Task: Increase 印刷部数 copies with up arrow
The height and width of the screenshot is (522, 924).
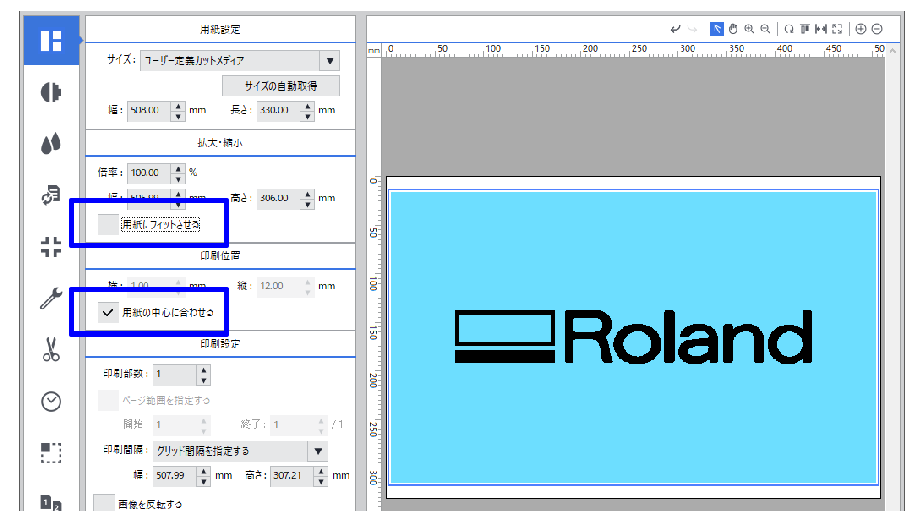Action: 203,370
